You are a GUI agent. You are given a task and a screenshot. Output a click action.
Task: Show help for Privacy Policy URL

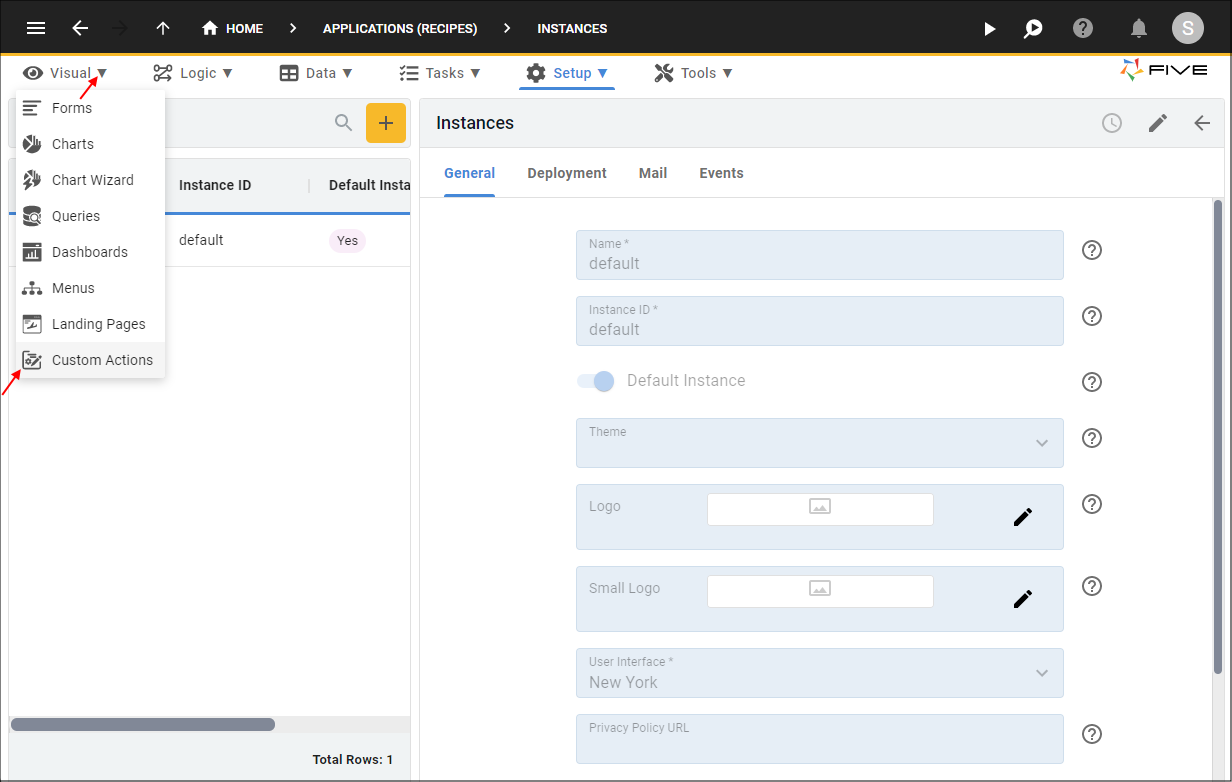(x=1092, y=734)
